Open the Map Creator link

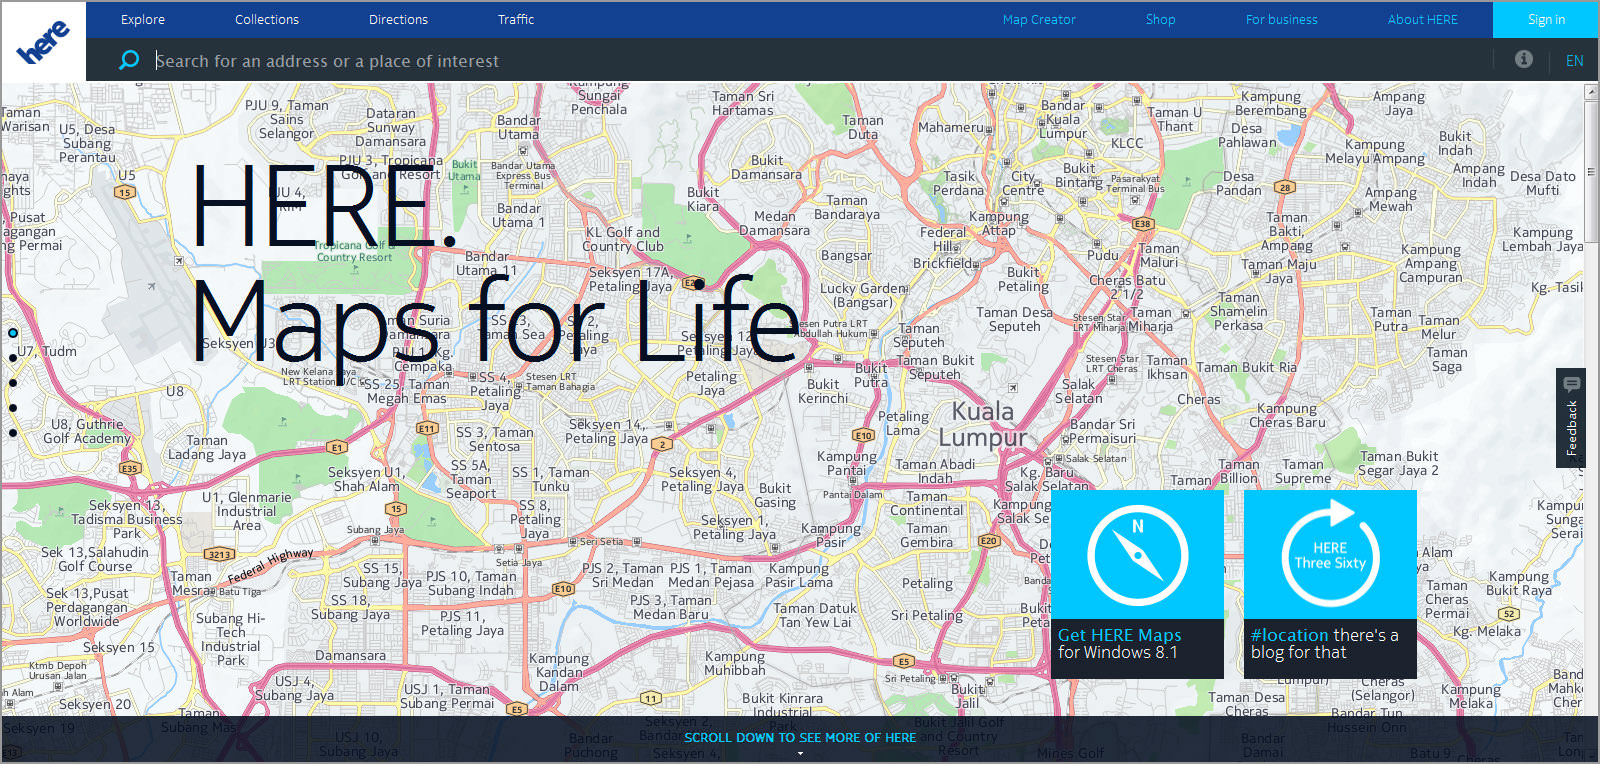tap(1039, 19)
